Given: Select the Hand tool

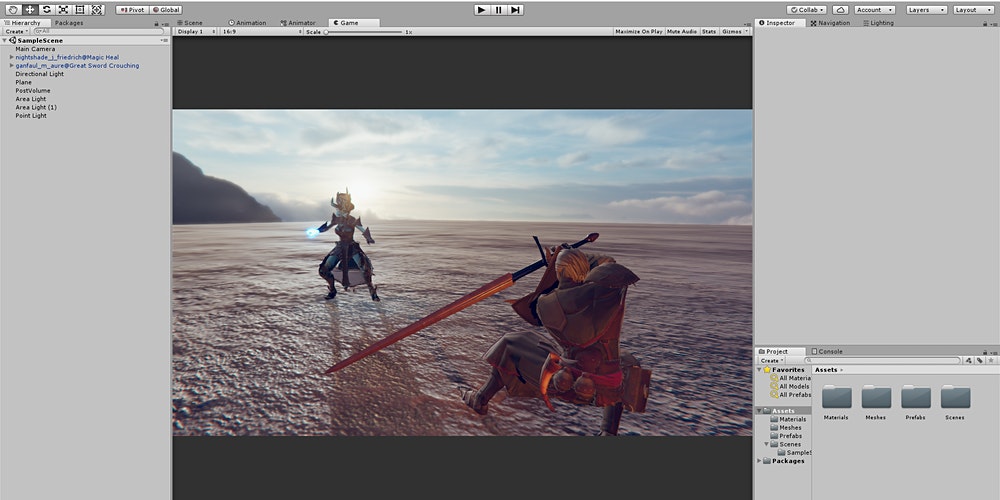Looking at the screenshot, I should coord(13,10).
